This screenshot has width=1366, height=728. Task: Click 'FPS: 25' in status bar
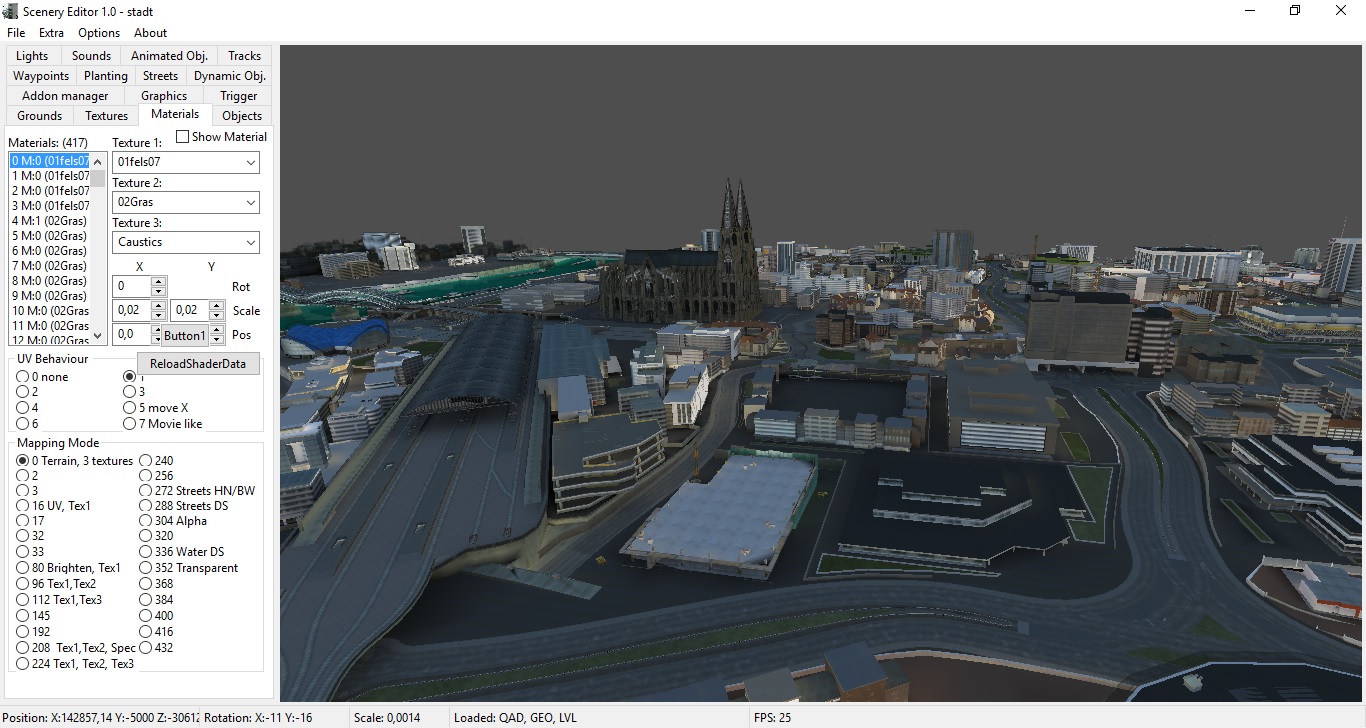pyautogui.click(x=772, y=718)
